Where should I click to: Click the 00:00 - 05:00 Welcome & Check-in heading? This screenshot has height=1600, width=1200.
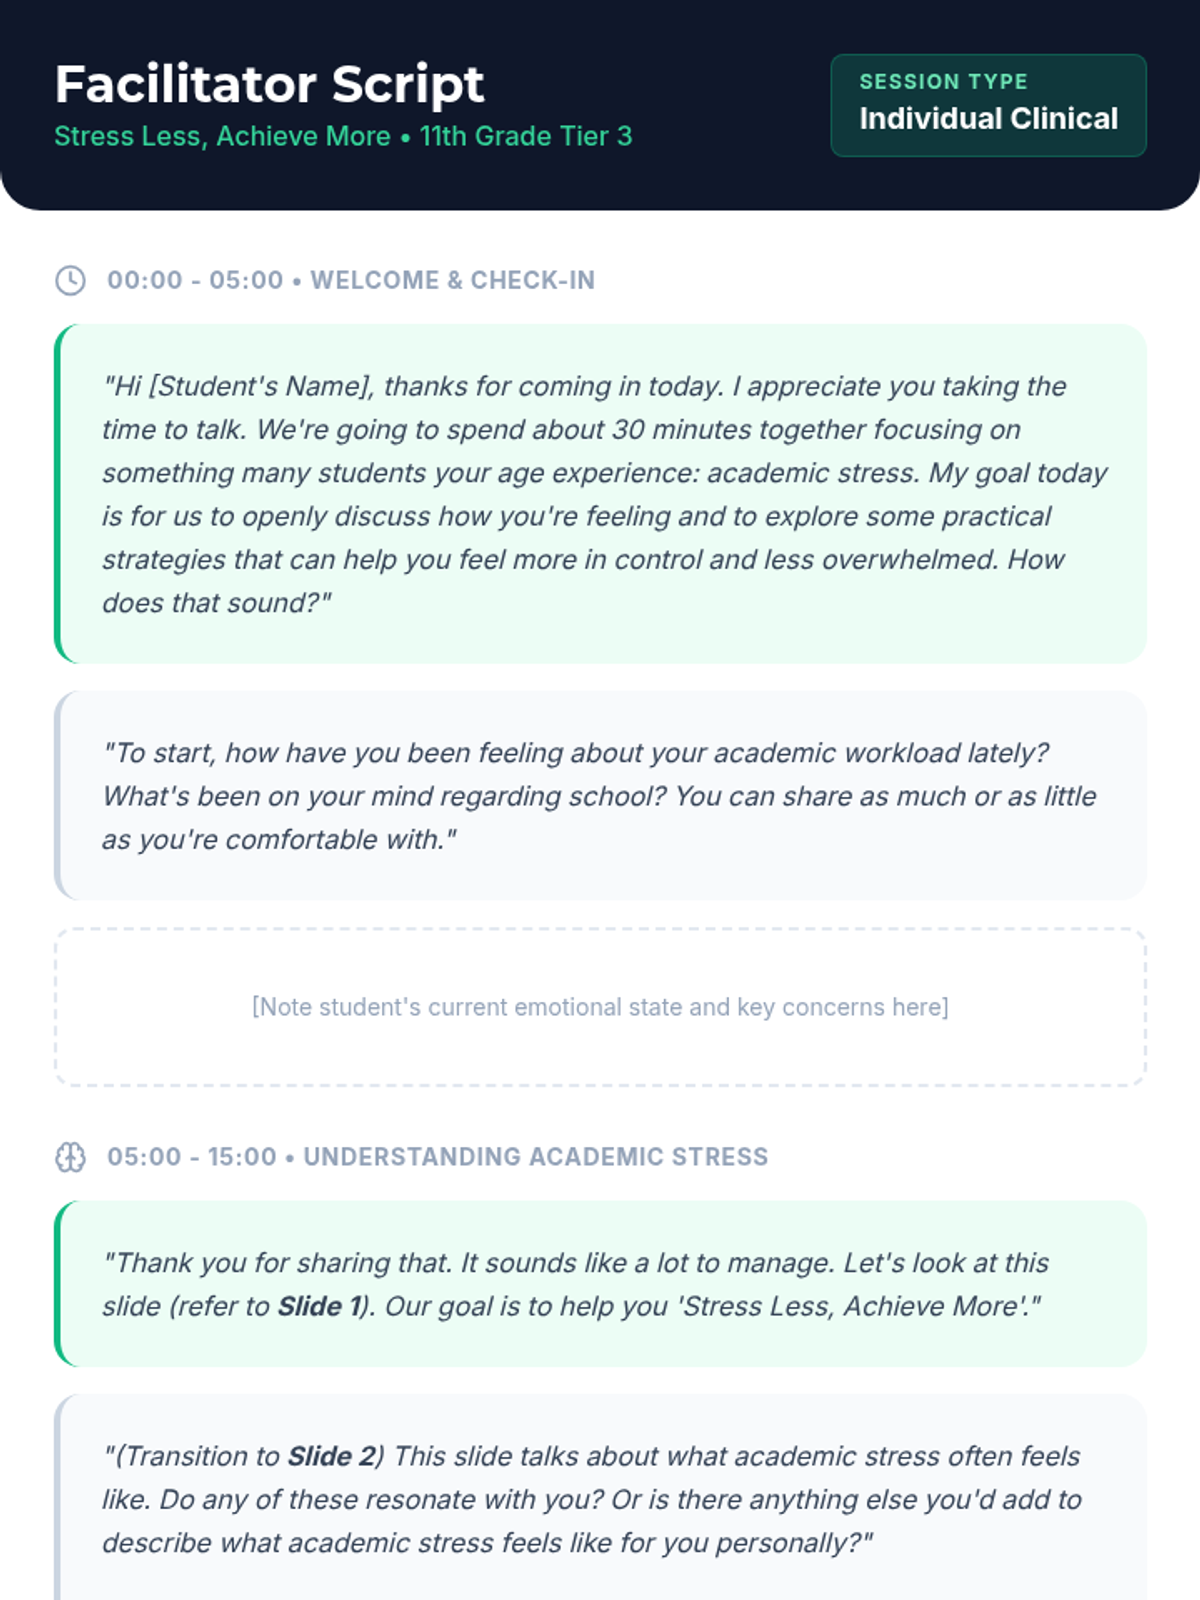351,280
